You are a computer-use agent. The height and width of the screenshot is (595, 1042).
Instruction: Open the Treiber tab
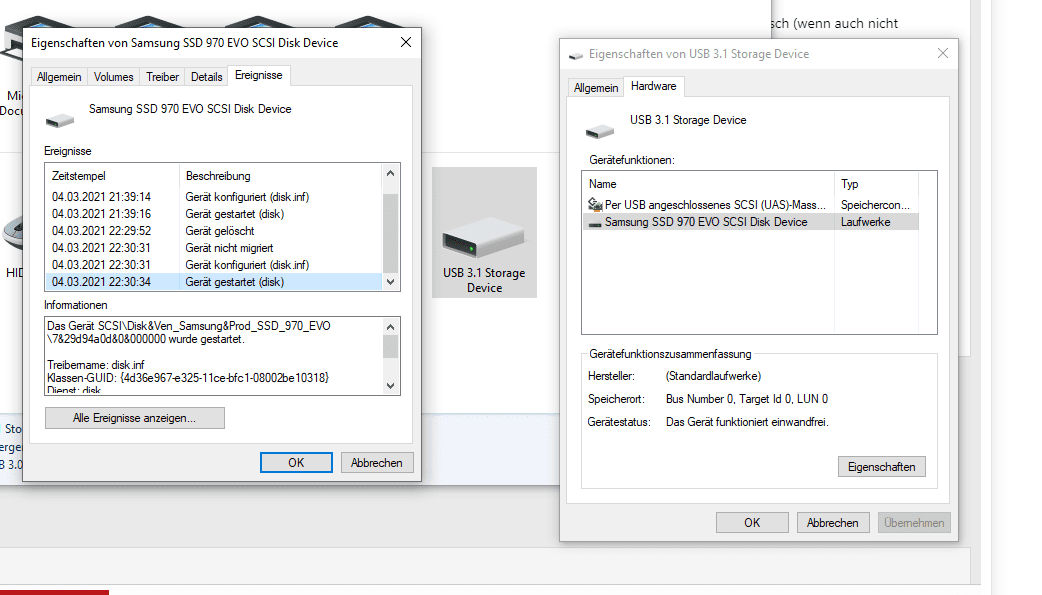click(162, 77)
